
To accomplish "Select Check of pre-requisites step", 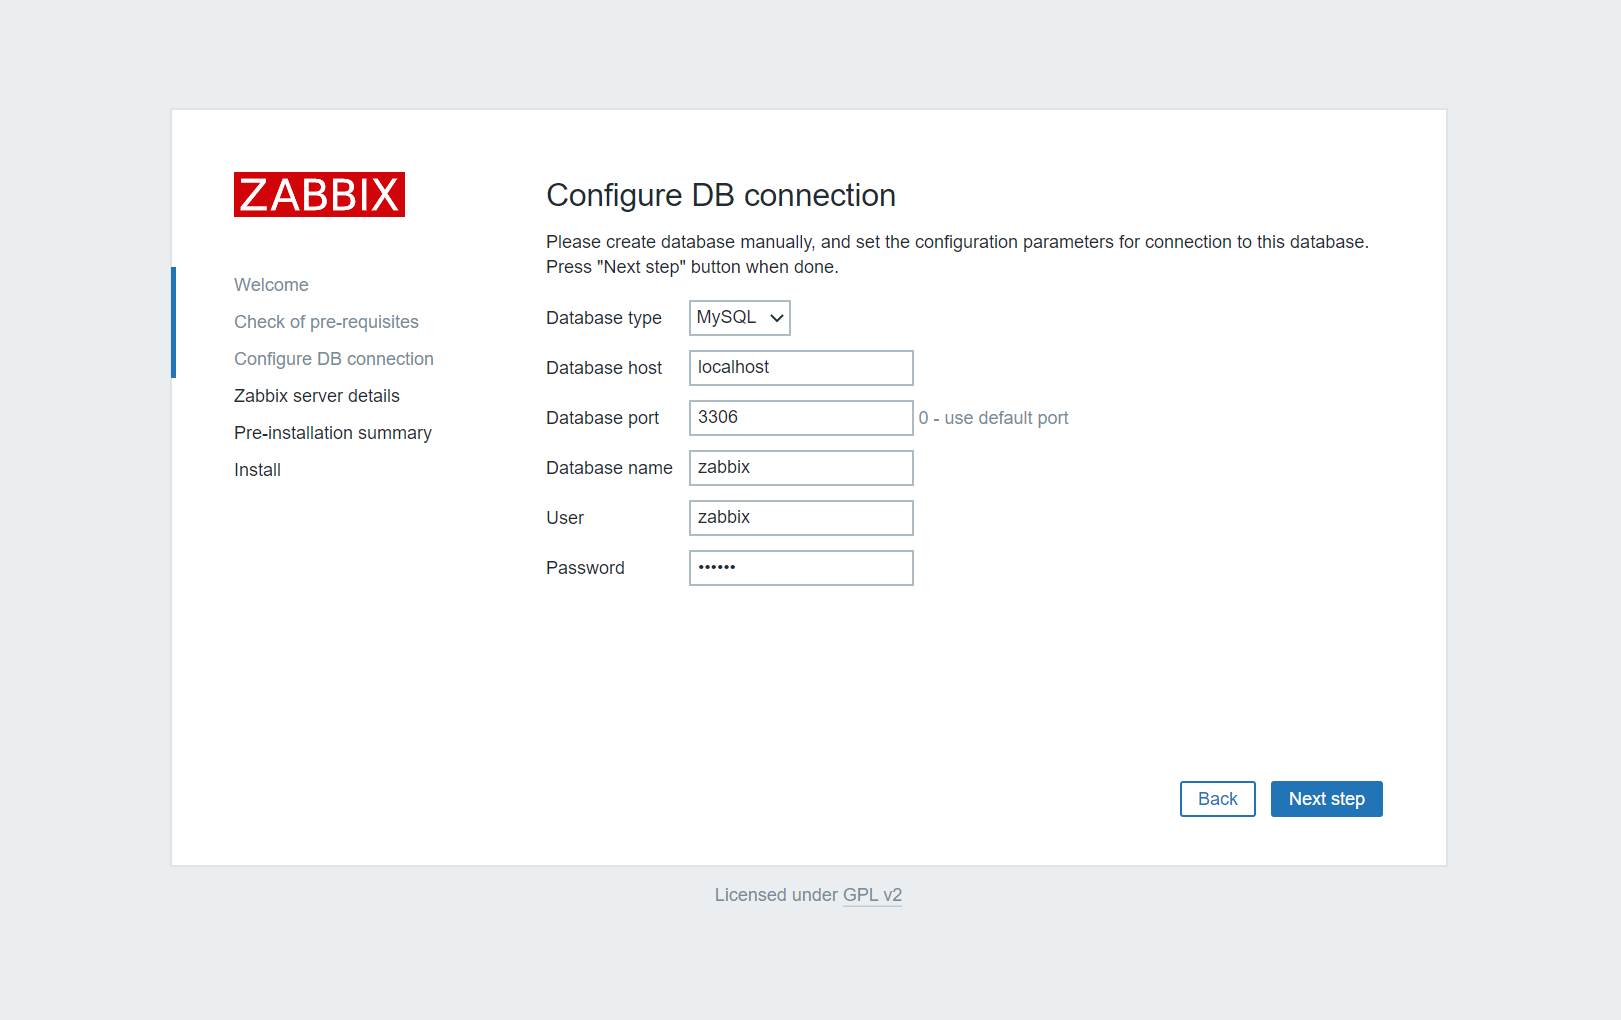I will (x=326, y=322).
